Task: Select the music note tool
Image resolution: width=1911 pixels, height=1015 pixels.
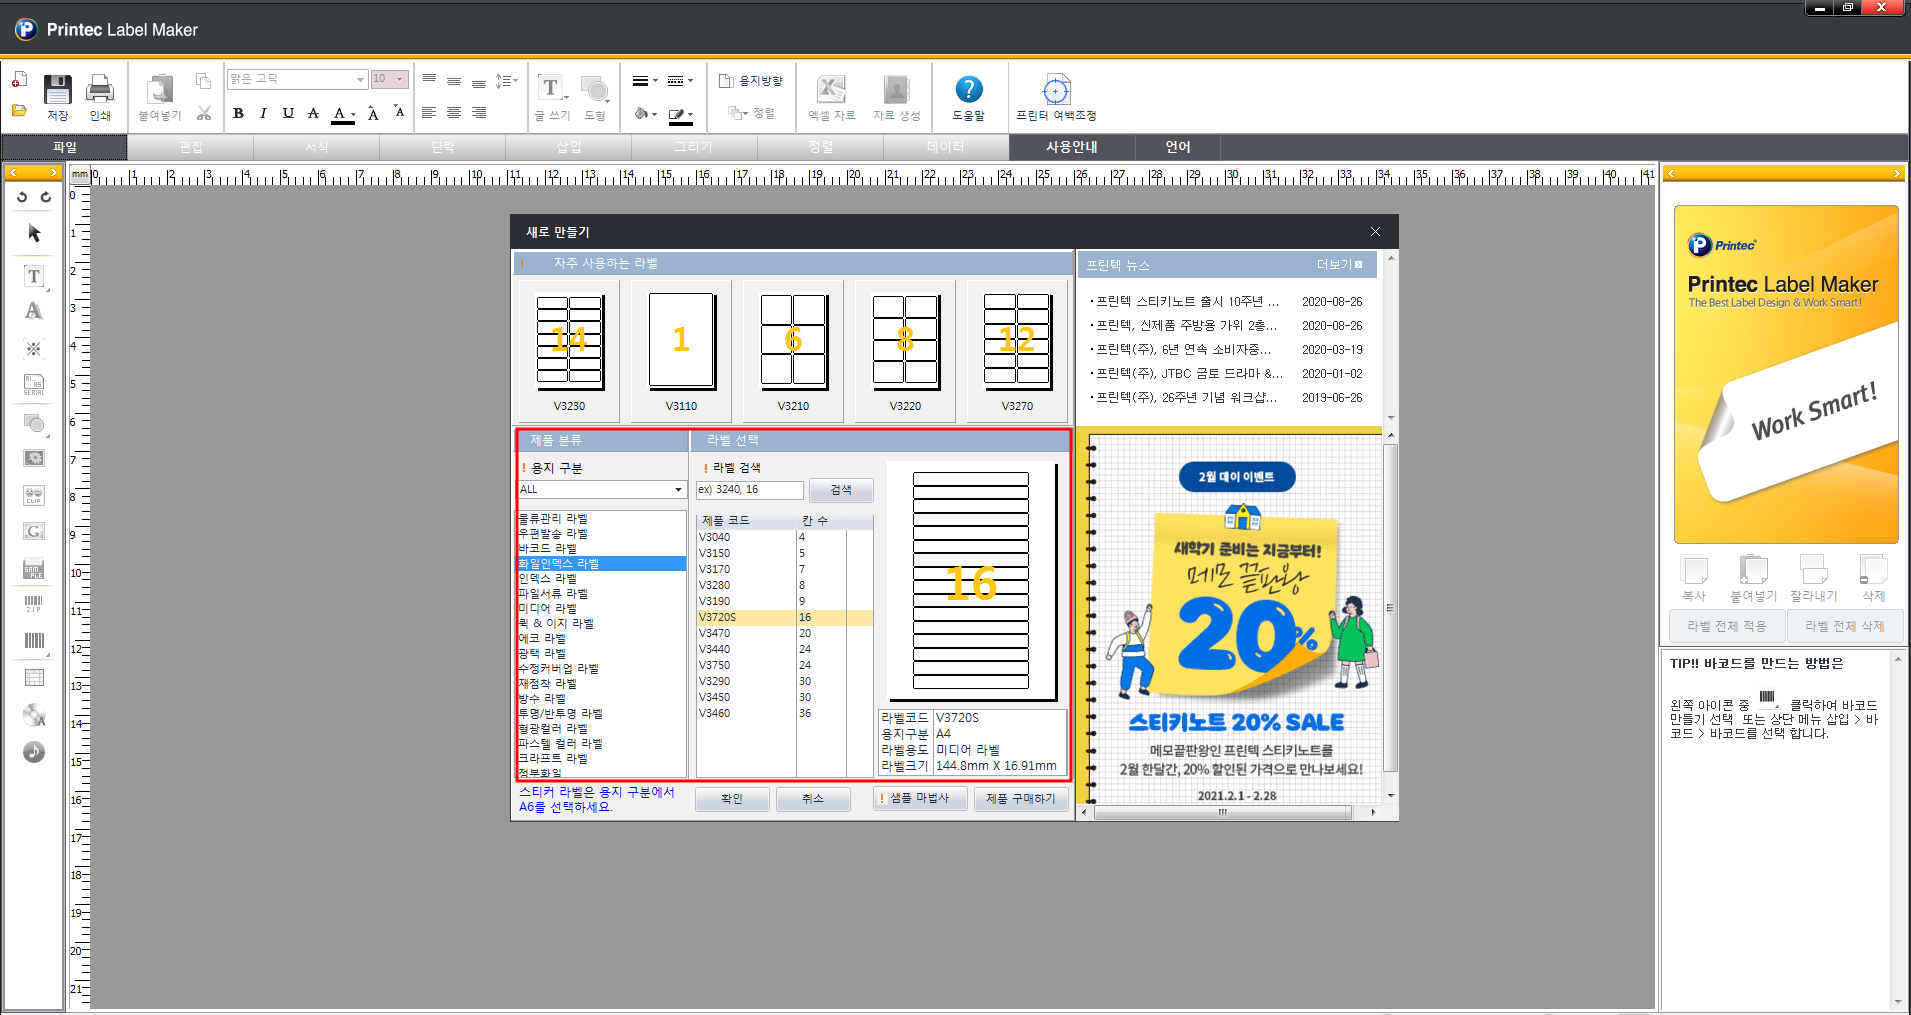Action: (x=34, y=752)
